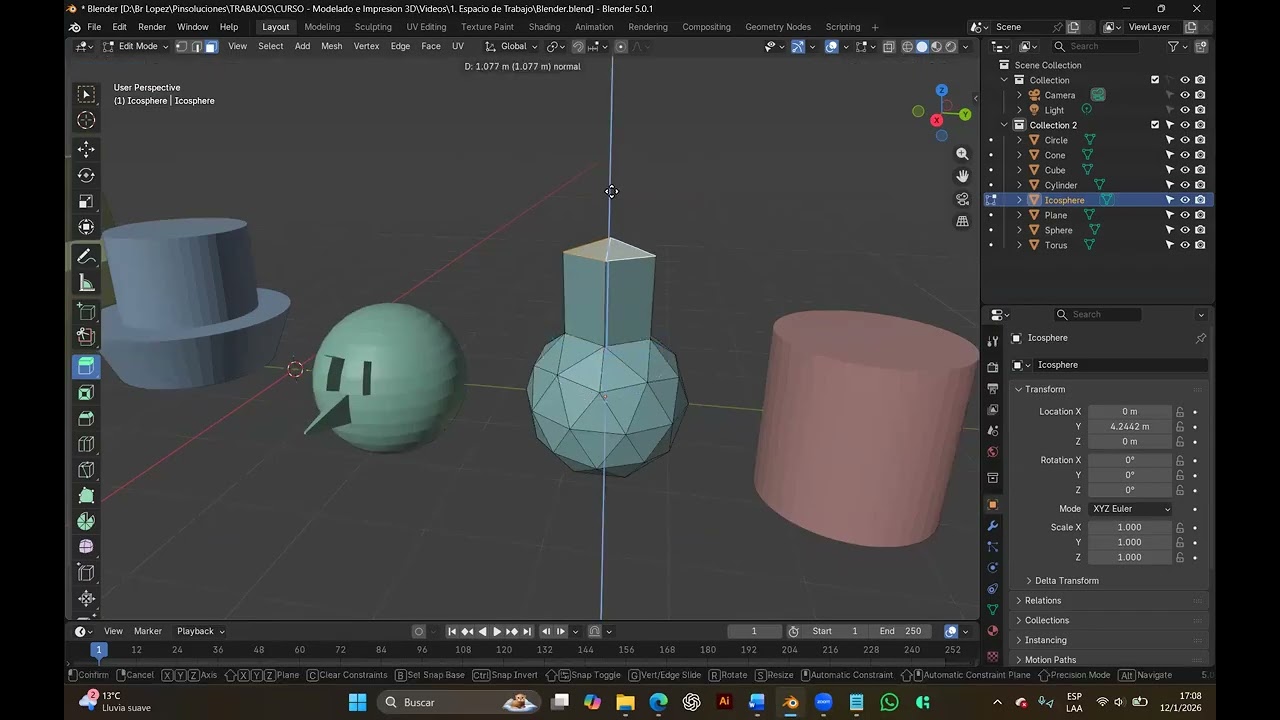Select the Annotate pencil tool
Screen dimensions: 1280x720
pos(86,257)
